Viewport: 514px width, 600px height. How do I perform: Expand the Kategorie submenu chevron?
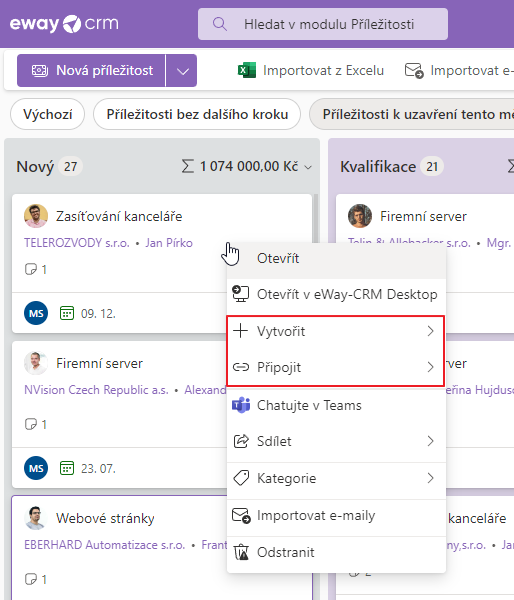pos(431,478)
